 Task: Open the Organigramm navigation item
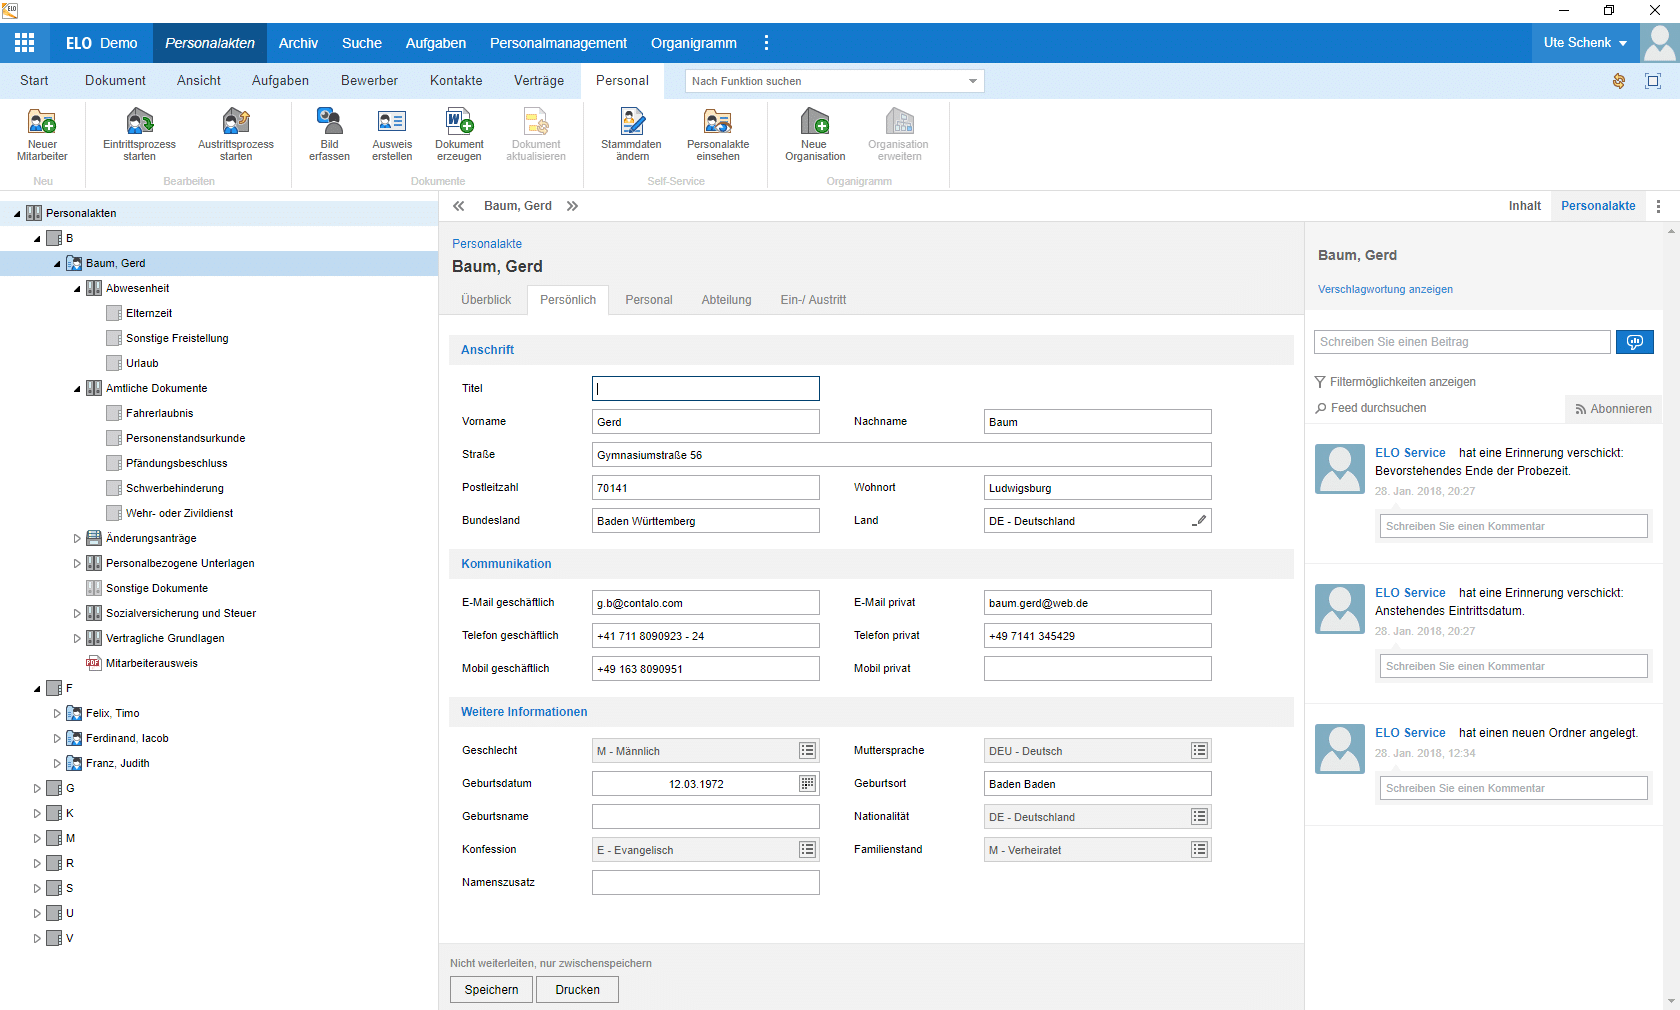click(694, 43)
